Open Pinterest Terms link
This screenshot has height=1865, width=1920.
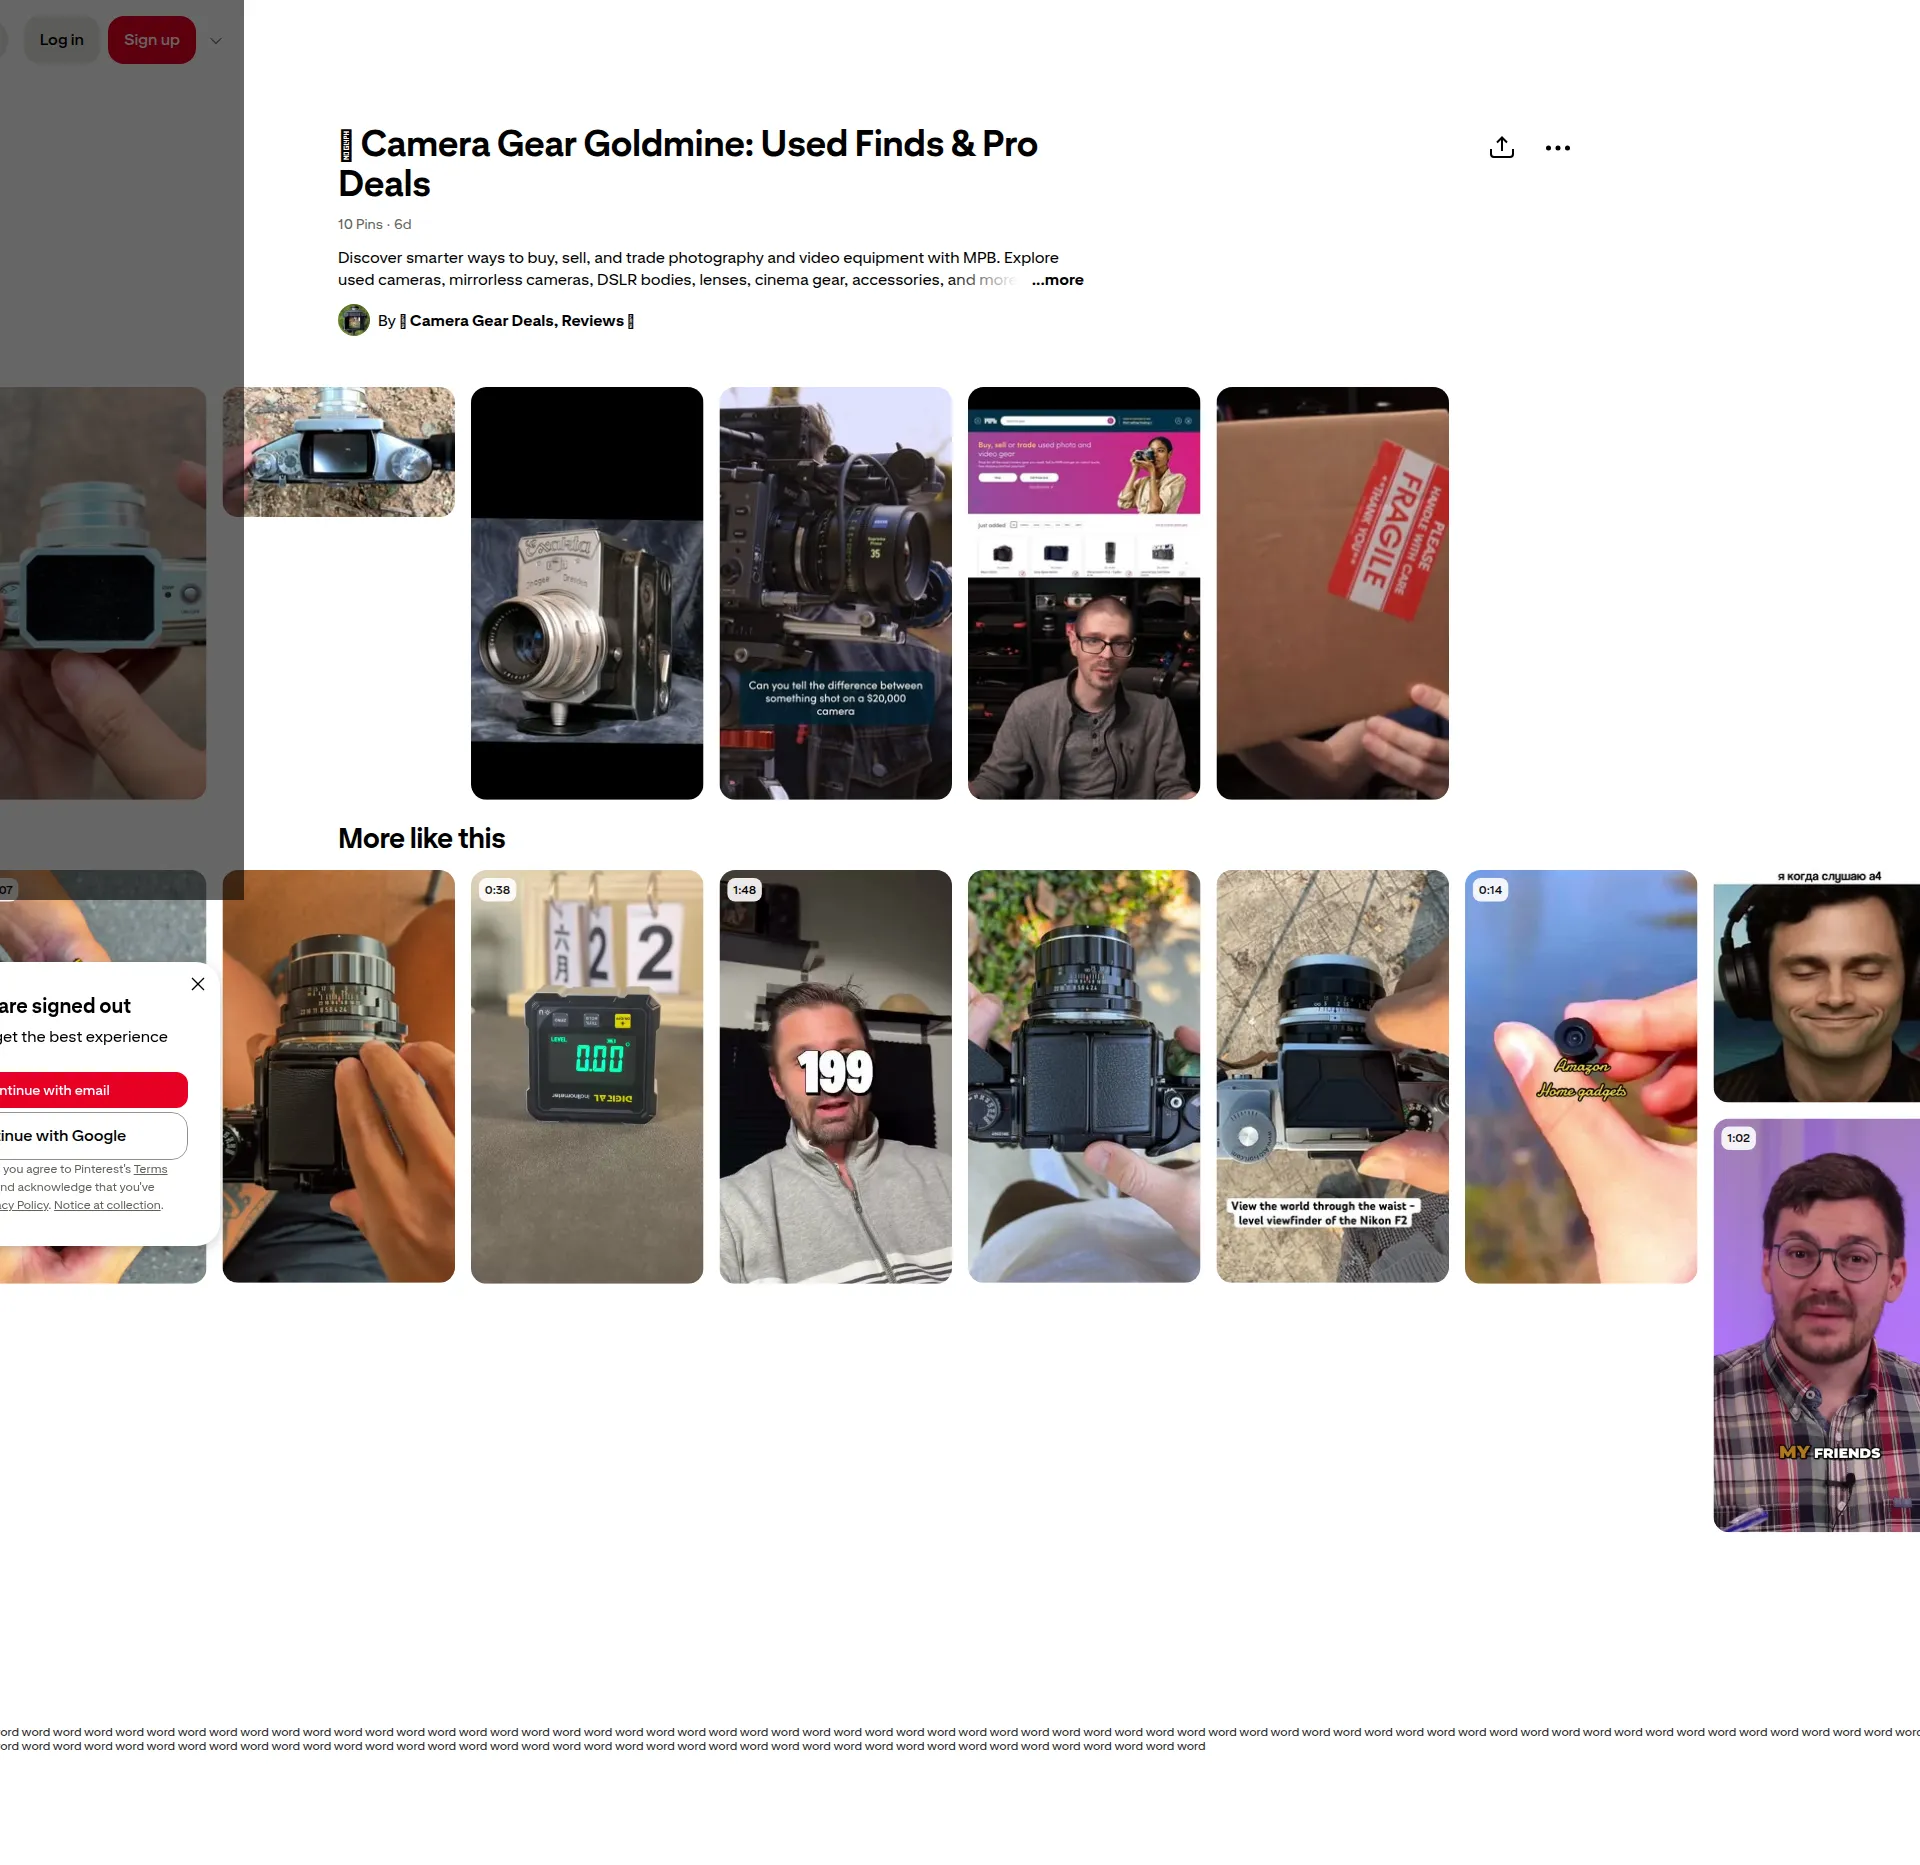click(x=151, y=1169)
